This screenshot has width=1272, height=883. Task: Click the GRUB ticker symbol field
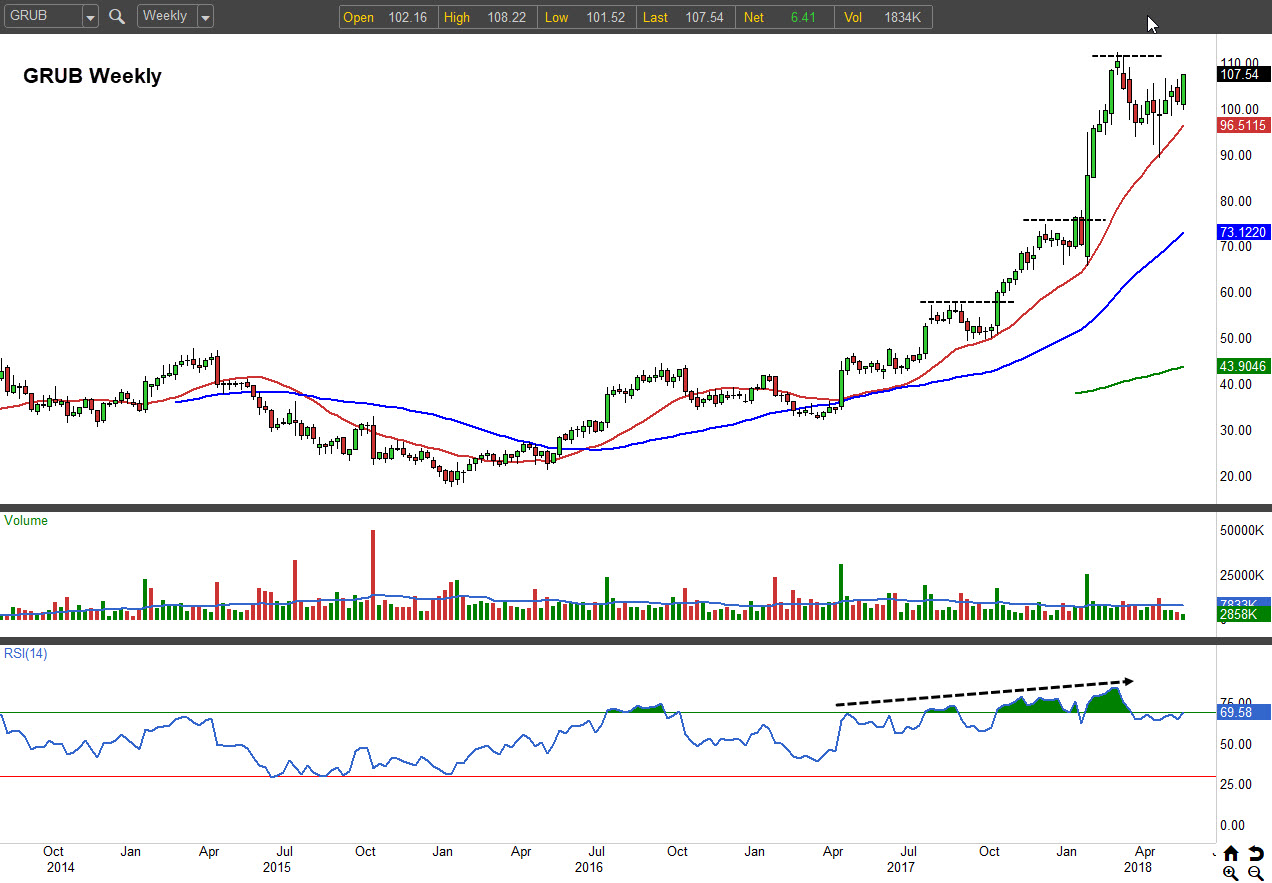(x=42, y=17)
